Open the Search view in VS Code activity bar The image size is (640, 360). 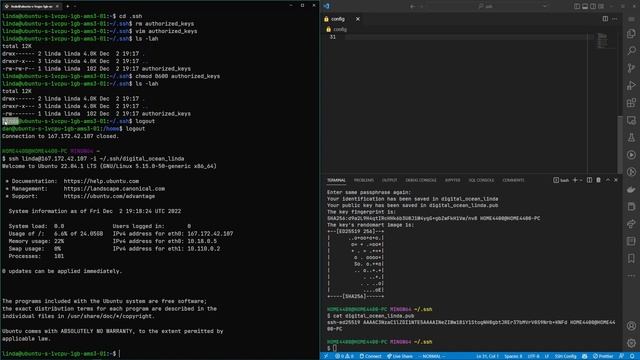coord(631,51)
